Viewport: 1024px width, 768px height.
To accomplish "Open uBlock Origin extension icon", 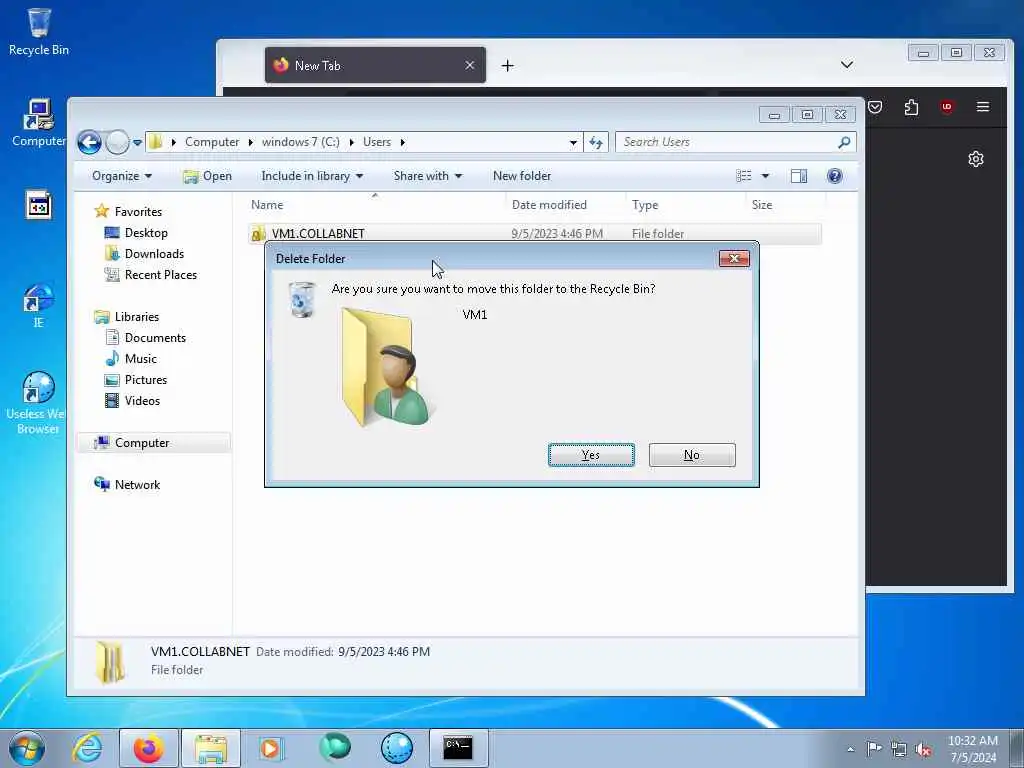I will pyautogui.click(x=947, y=107).
